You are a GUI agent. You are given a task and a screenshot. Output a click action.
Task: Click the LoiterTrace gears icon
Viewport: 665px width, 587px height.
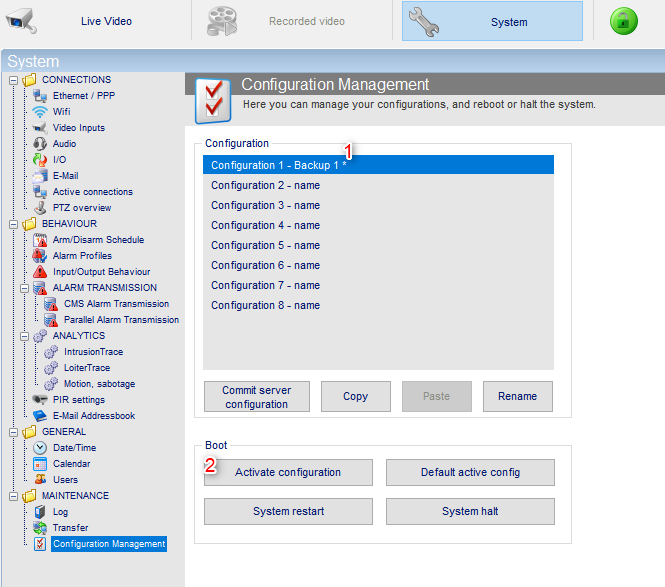click(x=51, y=368)
